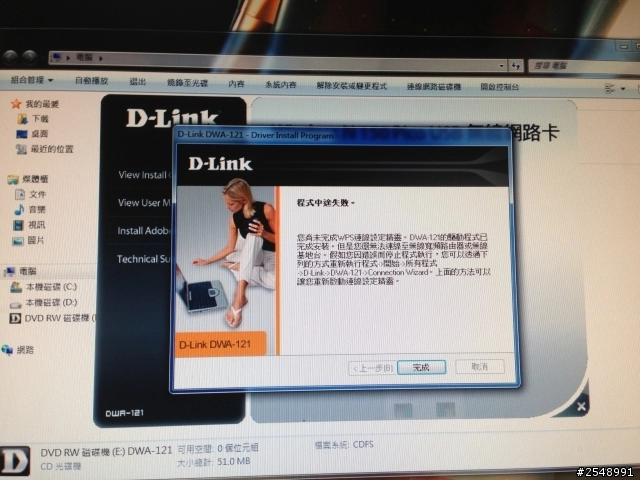Viewport: 640px width, 480px height.
Task: Click the 檔案系統: CDFS status text
Action: point(344,445)
